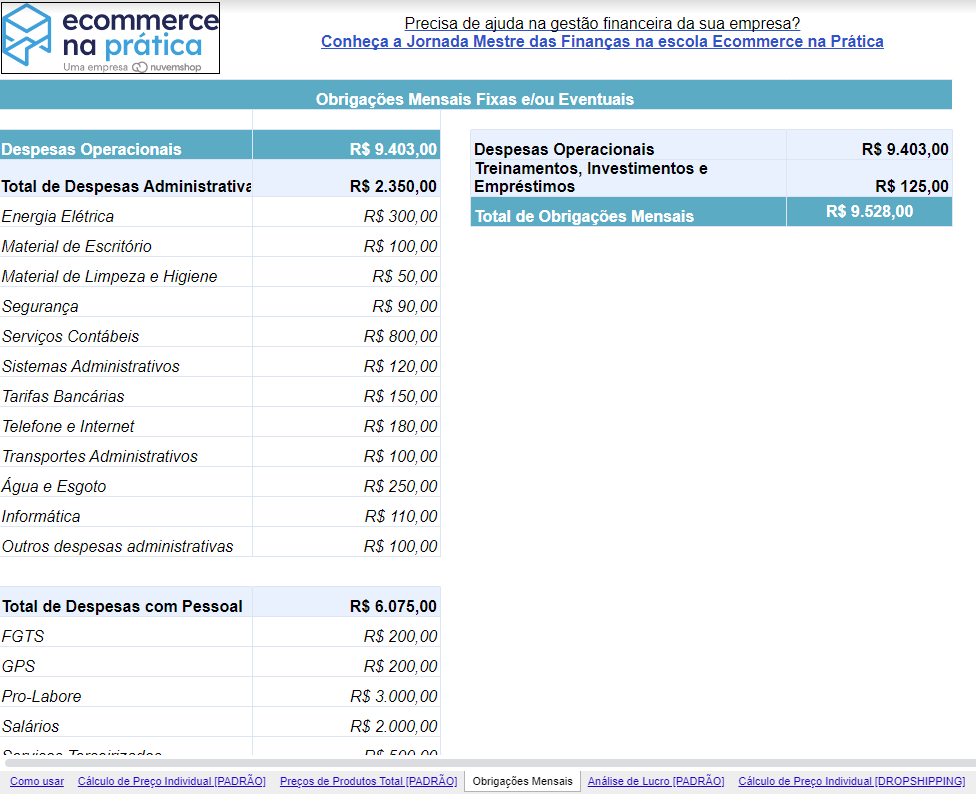The image size is (976, 794).
Task: Select the Informática cell
Action: pos(126,511)
